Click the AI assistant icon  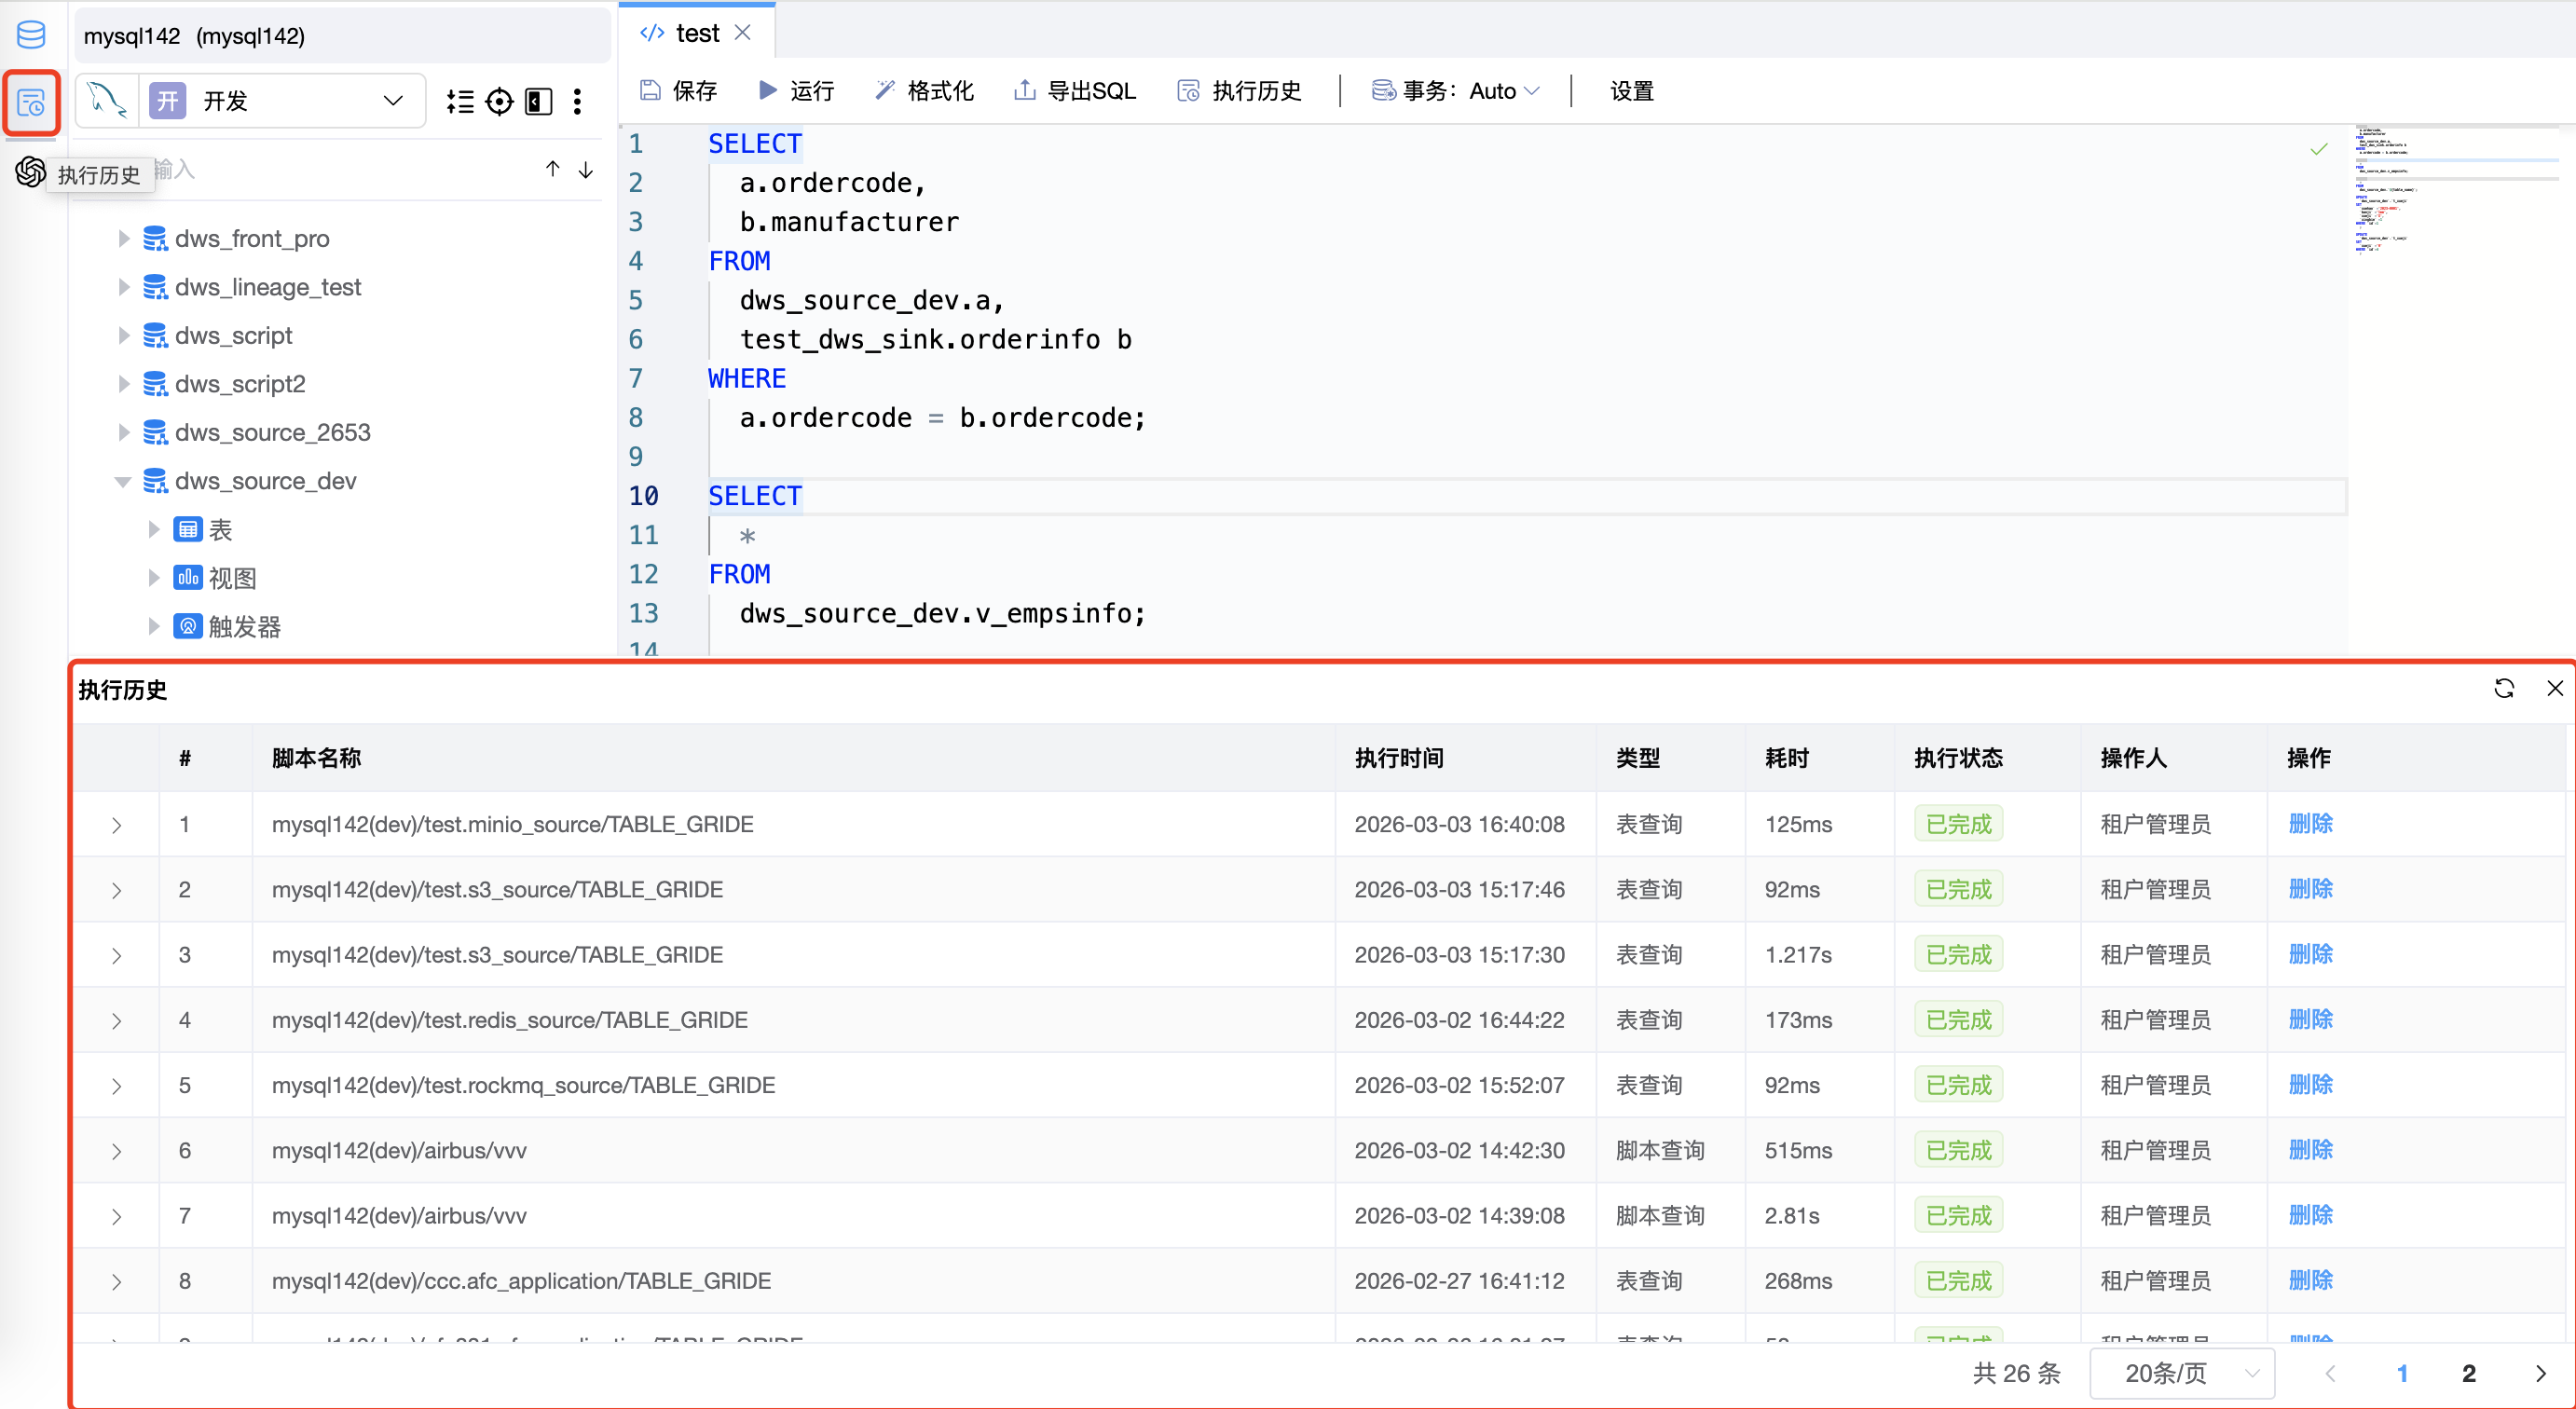coord(29,172)
